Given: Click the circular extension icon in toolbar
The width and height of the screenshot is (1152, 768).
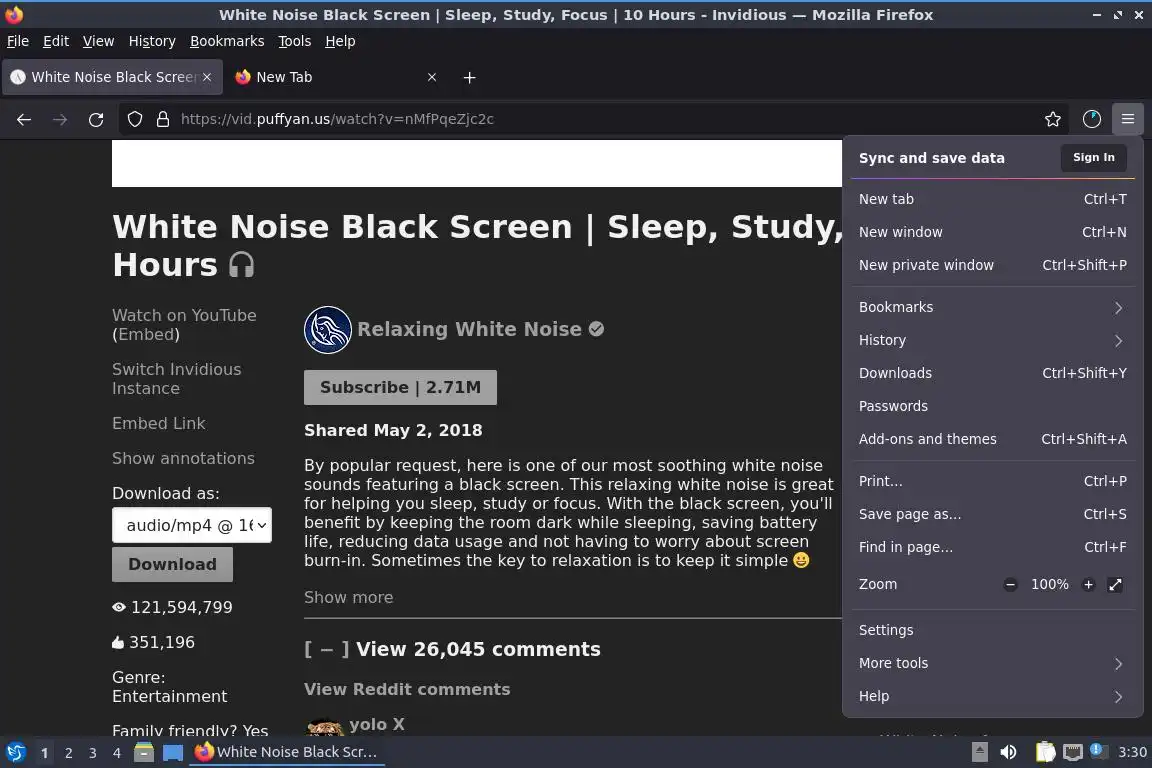Looking at the screenshot, I should [x=1092, y=119].
